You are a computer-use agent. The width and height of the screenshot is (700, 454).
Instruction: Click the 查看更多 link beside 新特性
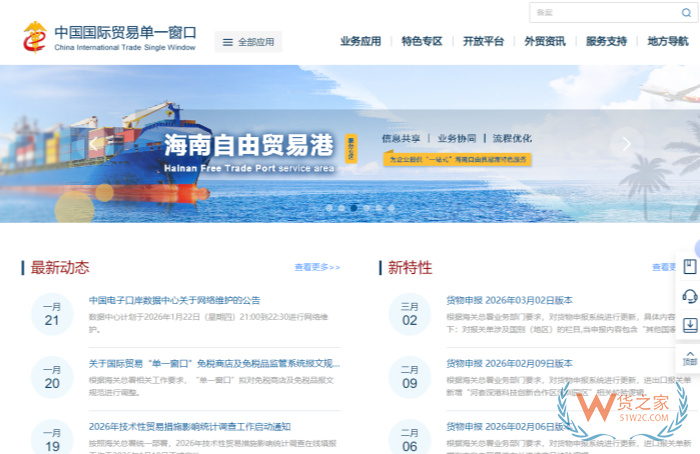pos(664,267)
